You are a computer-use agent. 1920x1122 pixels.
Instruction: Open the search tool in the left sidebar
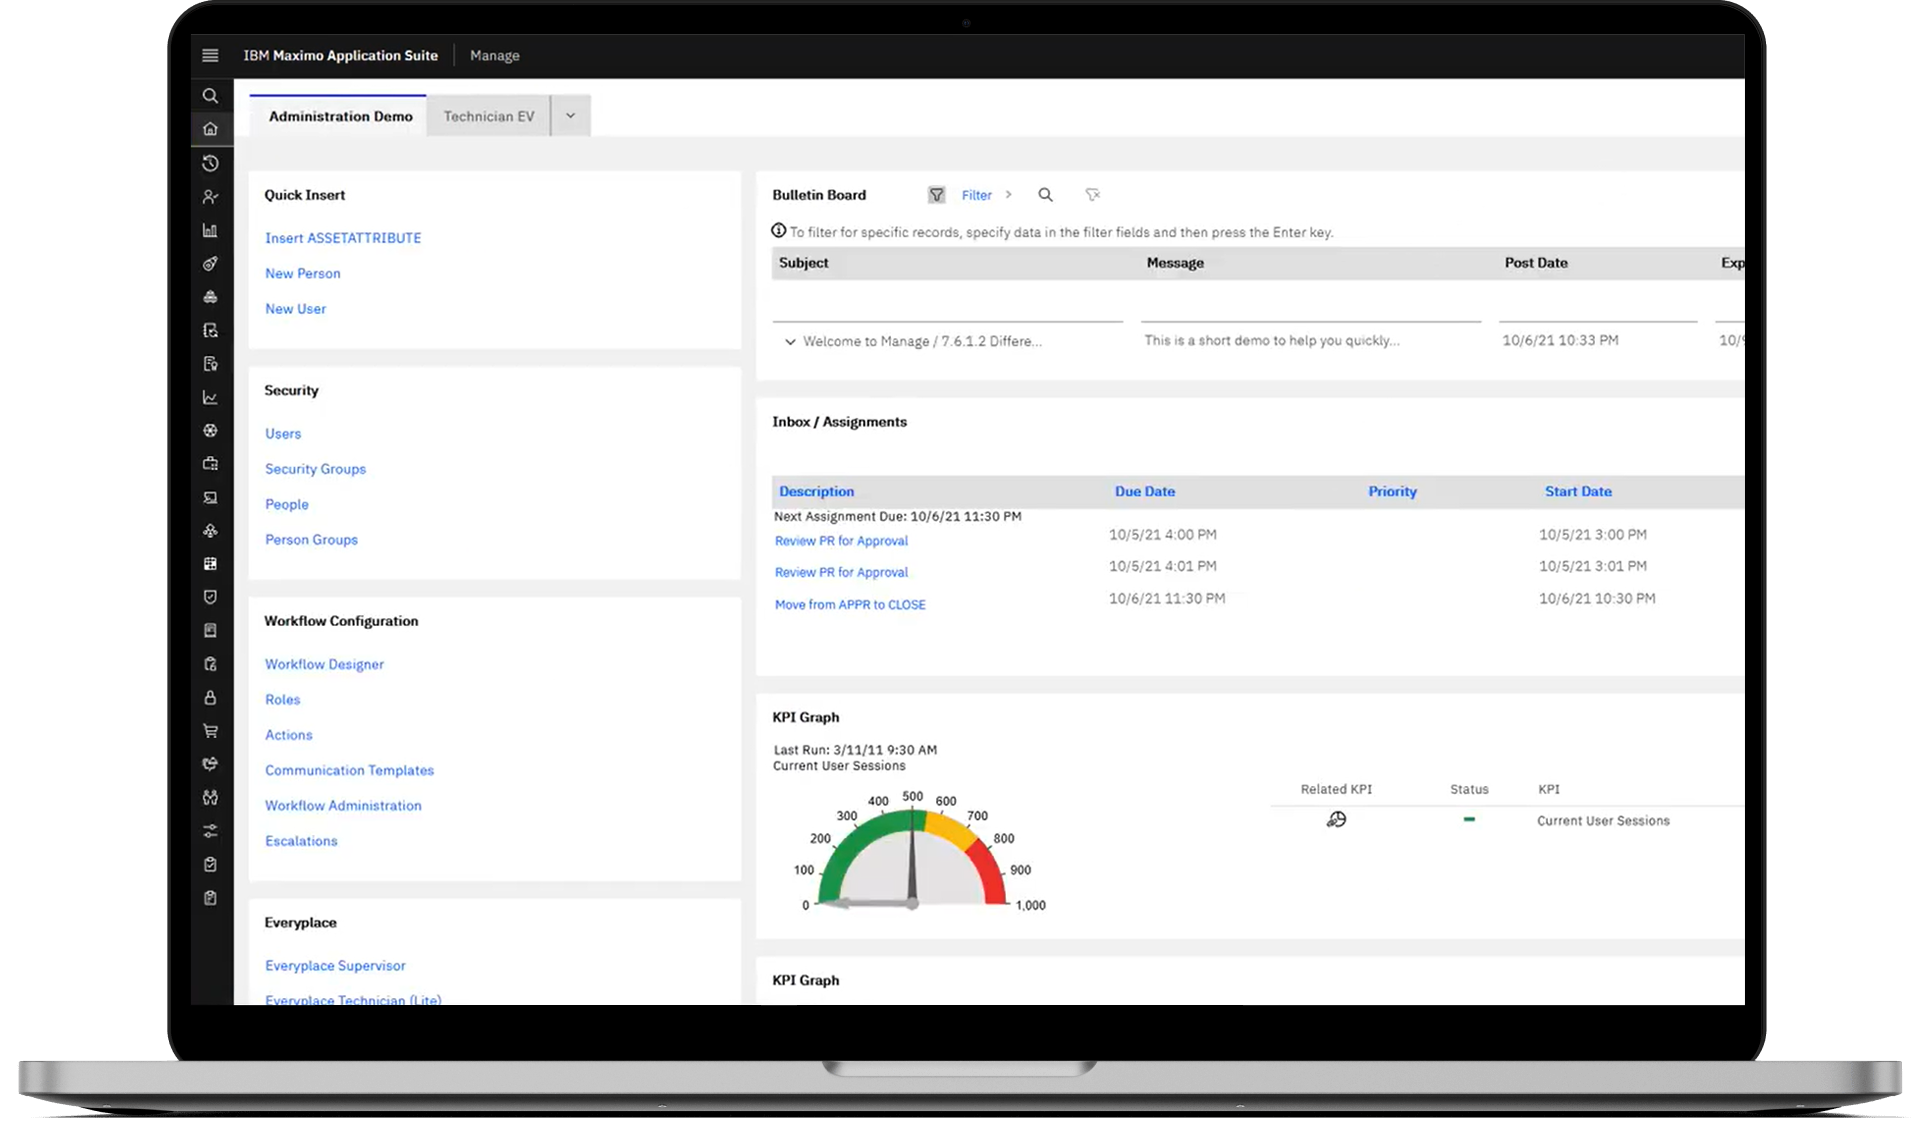coord(210,96)
